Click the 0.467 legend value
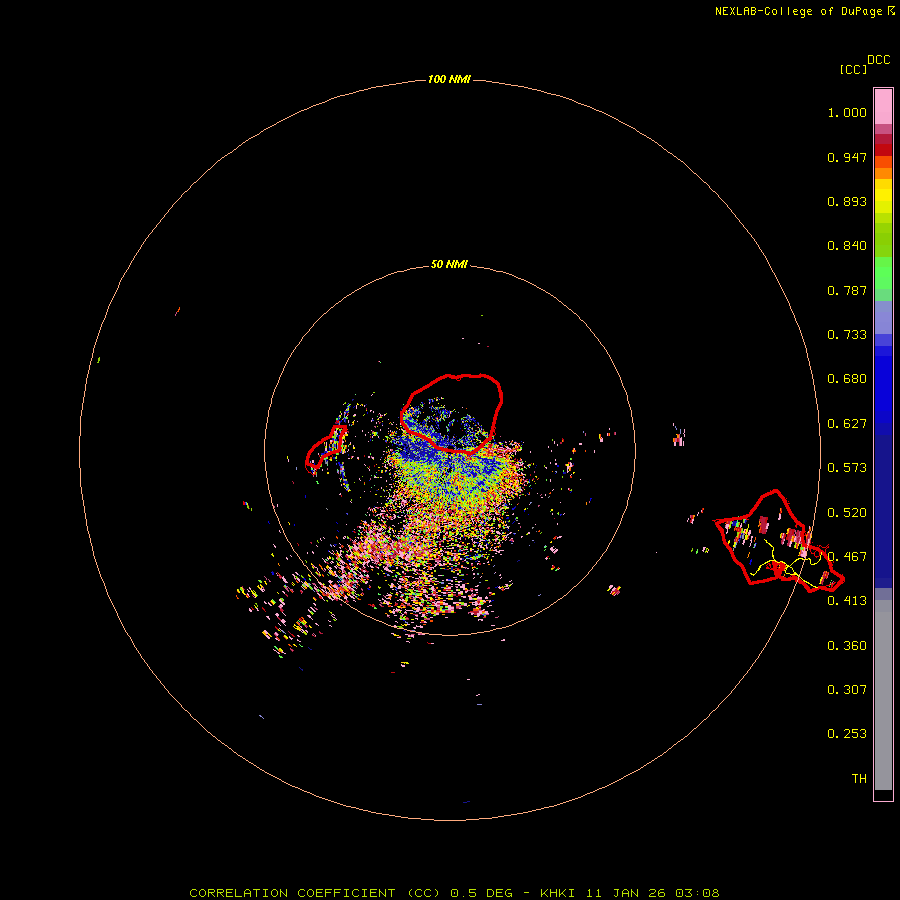The image size is (900, 900). [x=847, y=557]
